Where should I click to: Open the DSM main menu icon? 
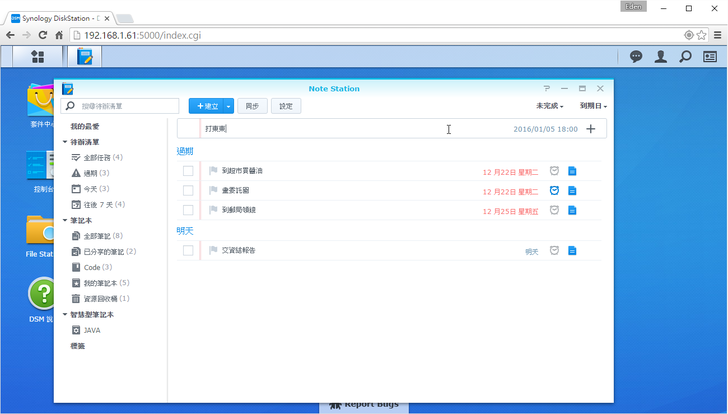pyautogui.click(x=37, y=57)
